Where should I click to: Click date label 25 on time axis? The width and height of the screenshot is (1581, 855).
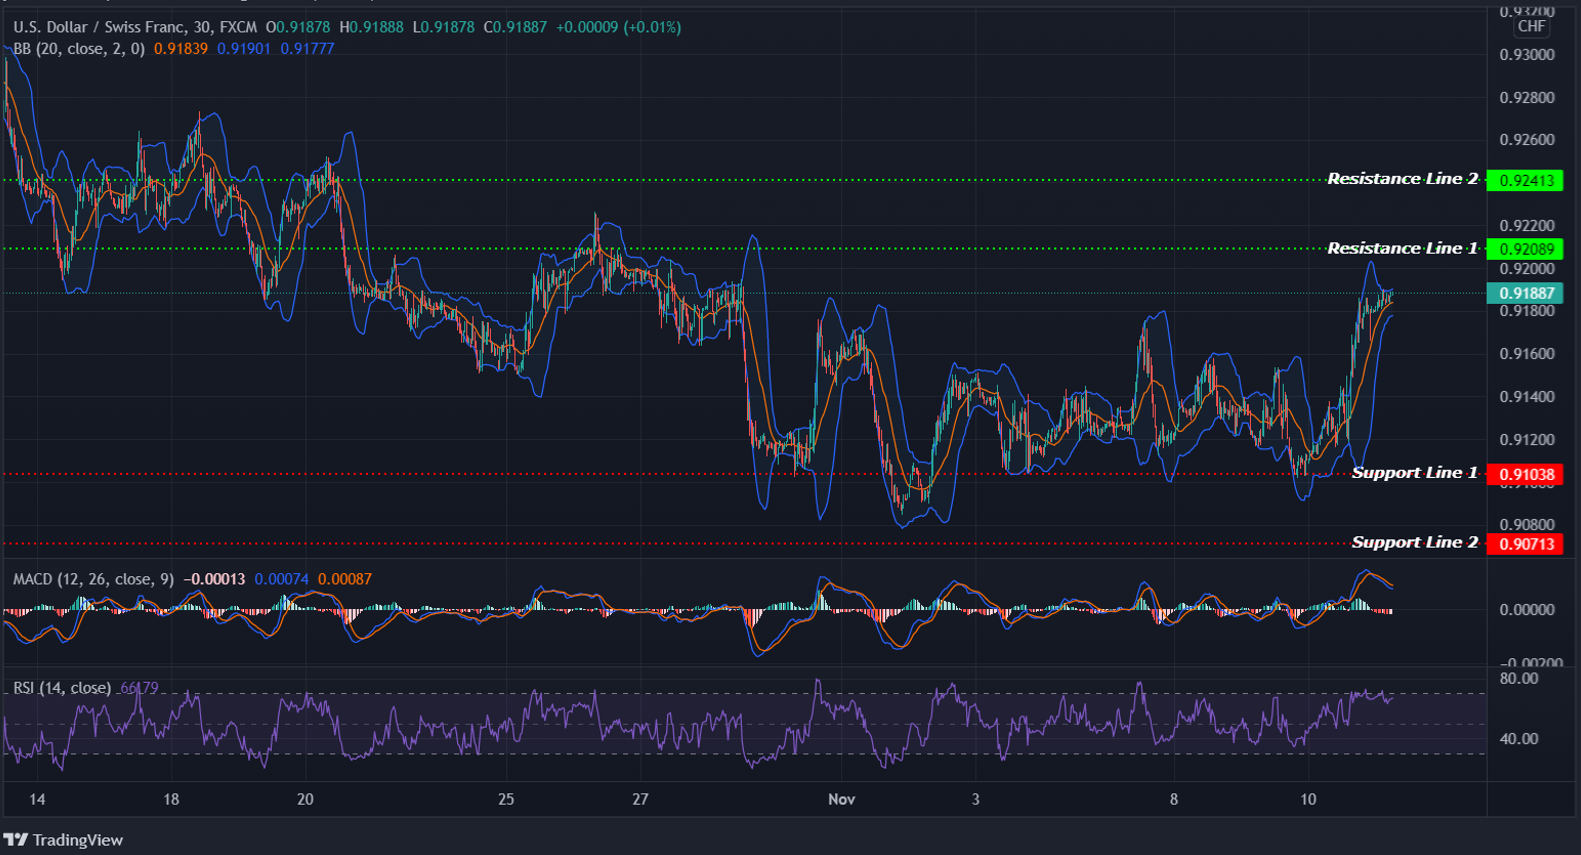point(506,799)
